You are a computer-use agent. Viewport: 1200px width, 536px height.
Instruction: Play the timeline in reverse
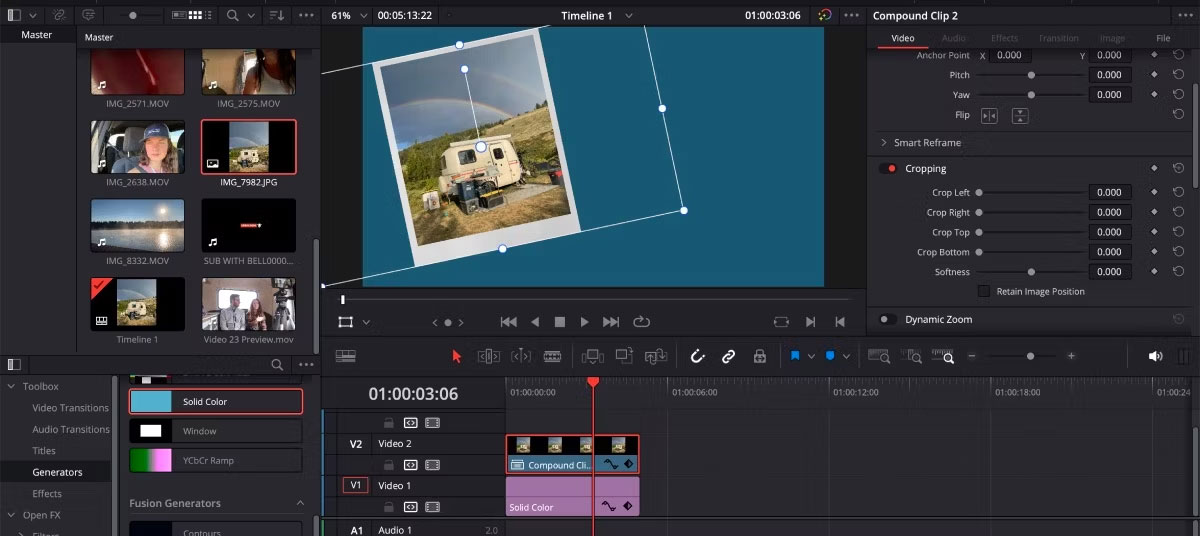click(535, 322)
